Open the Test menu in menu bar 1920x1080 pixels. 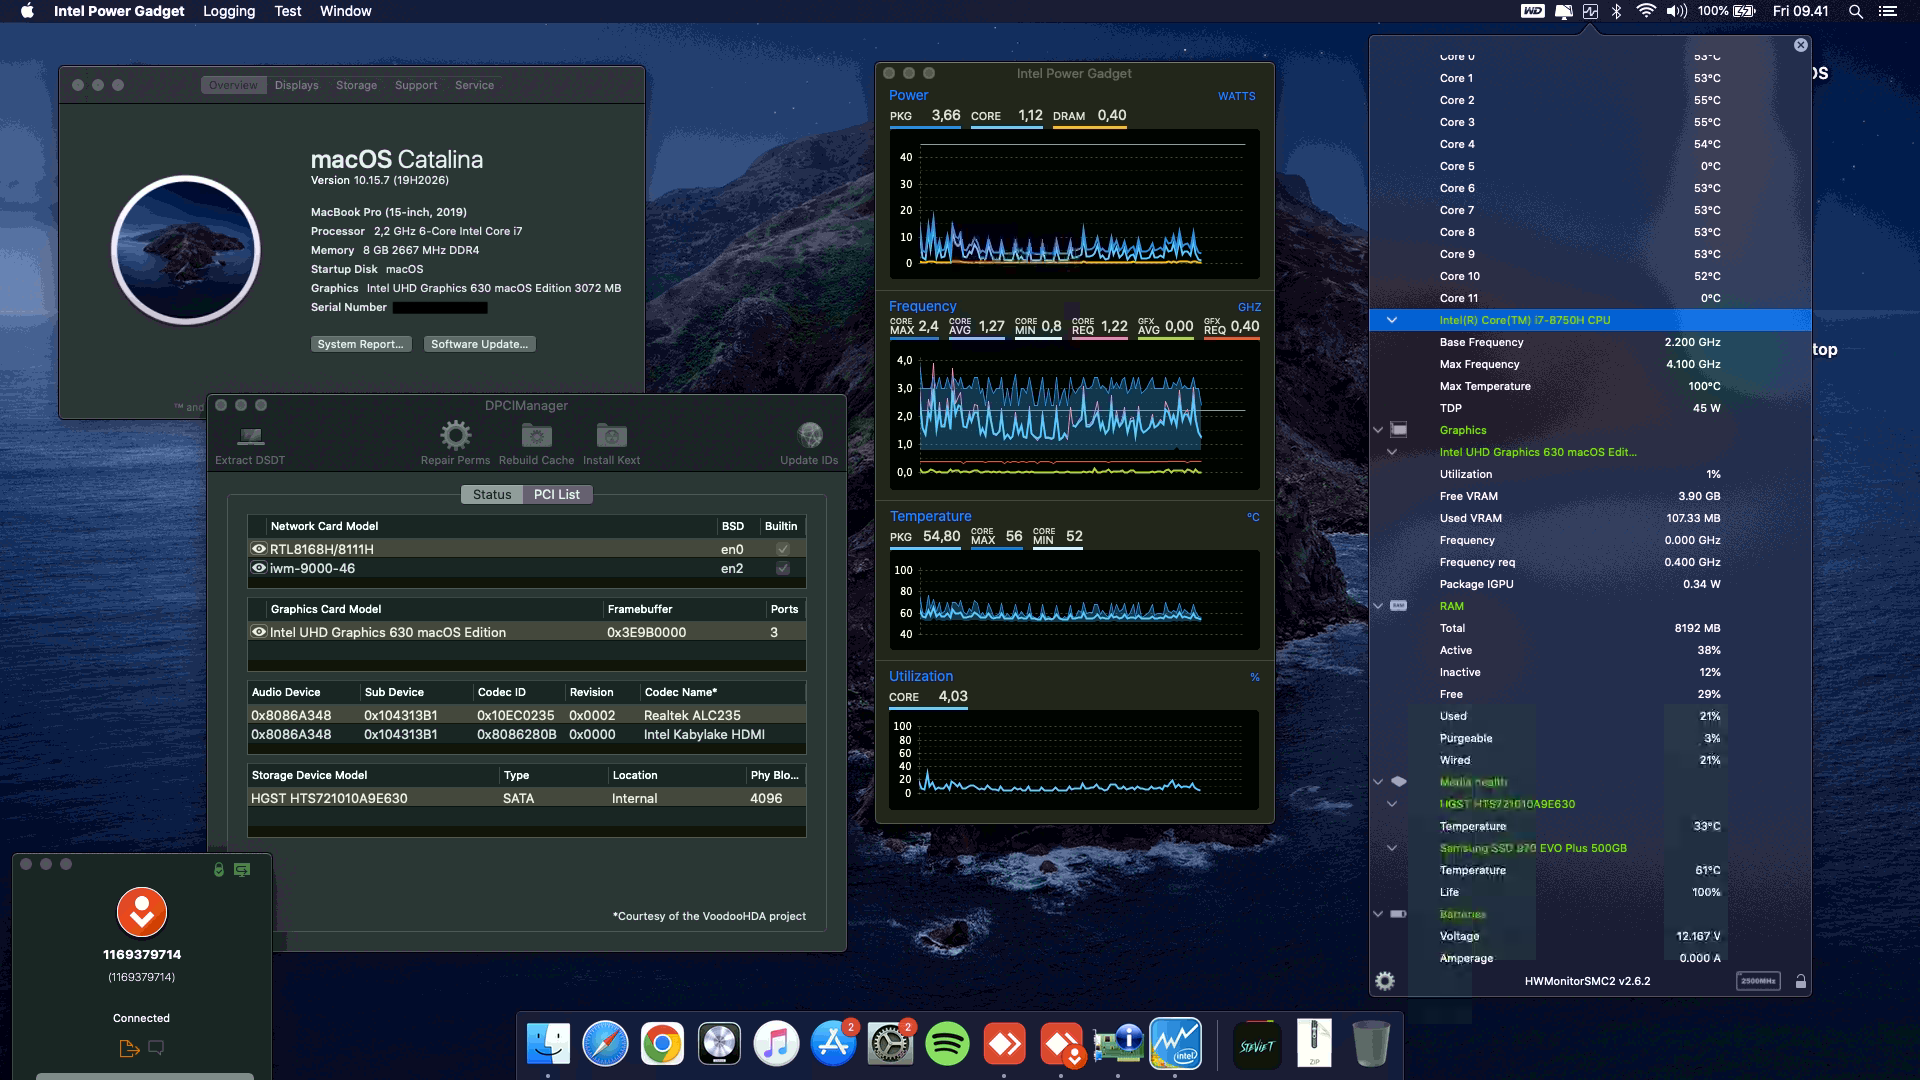click(x=288, y=11)
